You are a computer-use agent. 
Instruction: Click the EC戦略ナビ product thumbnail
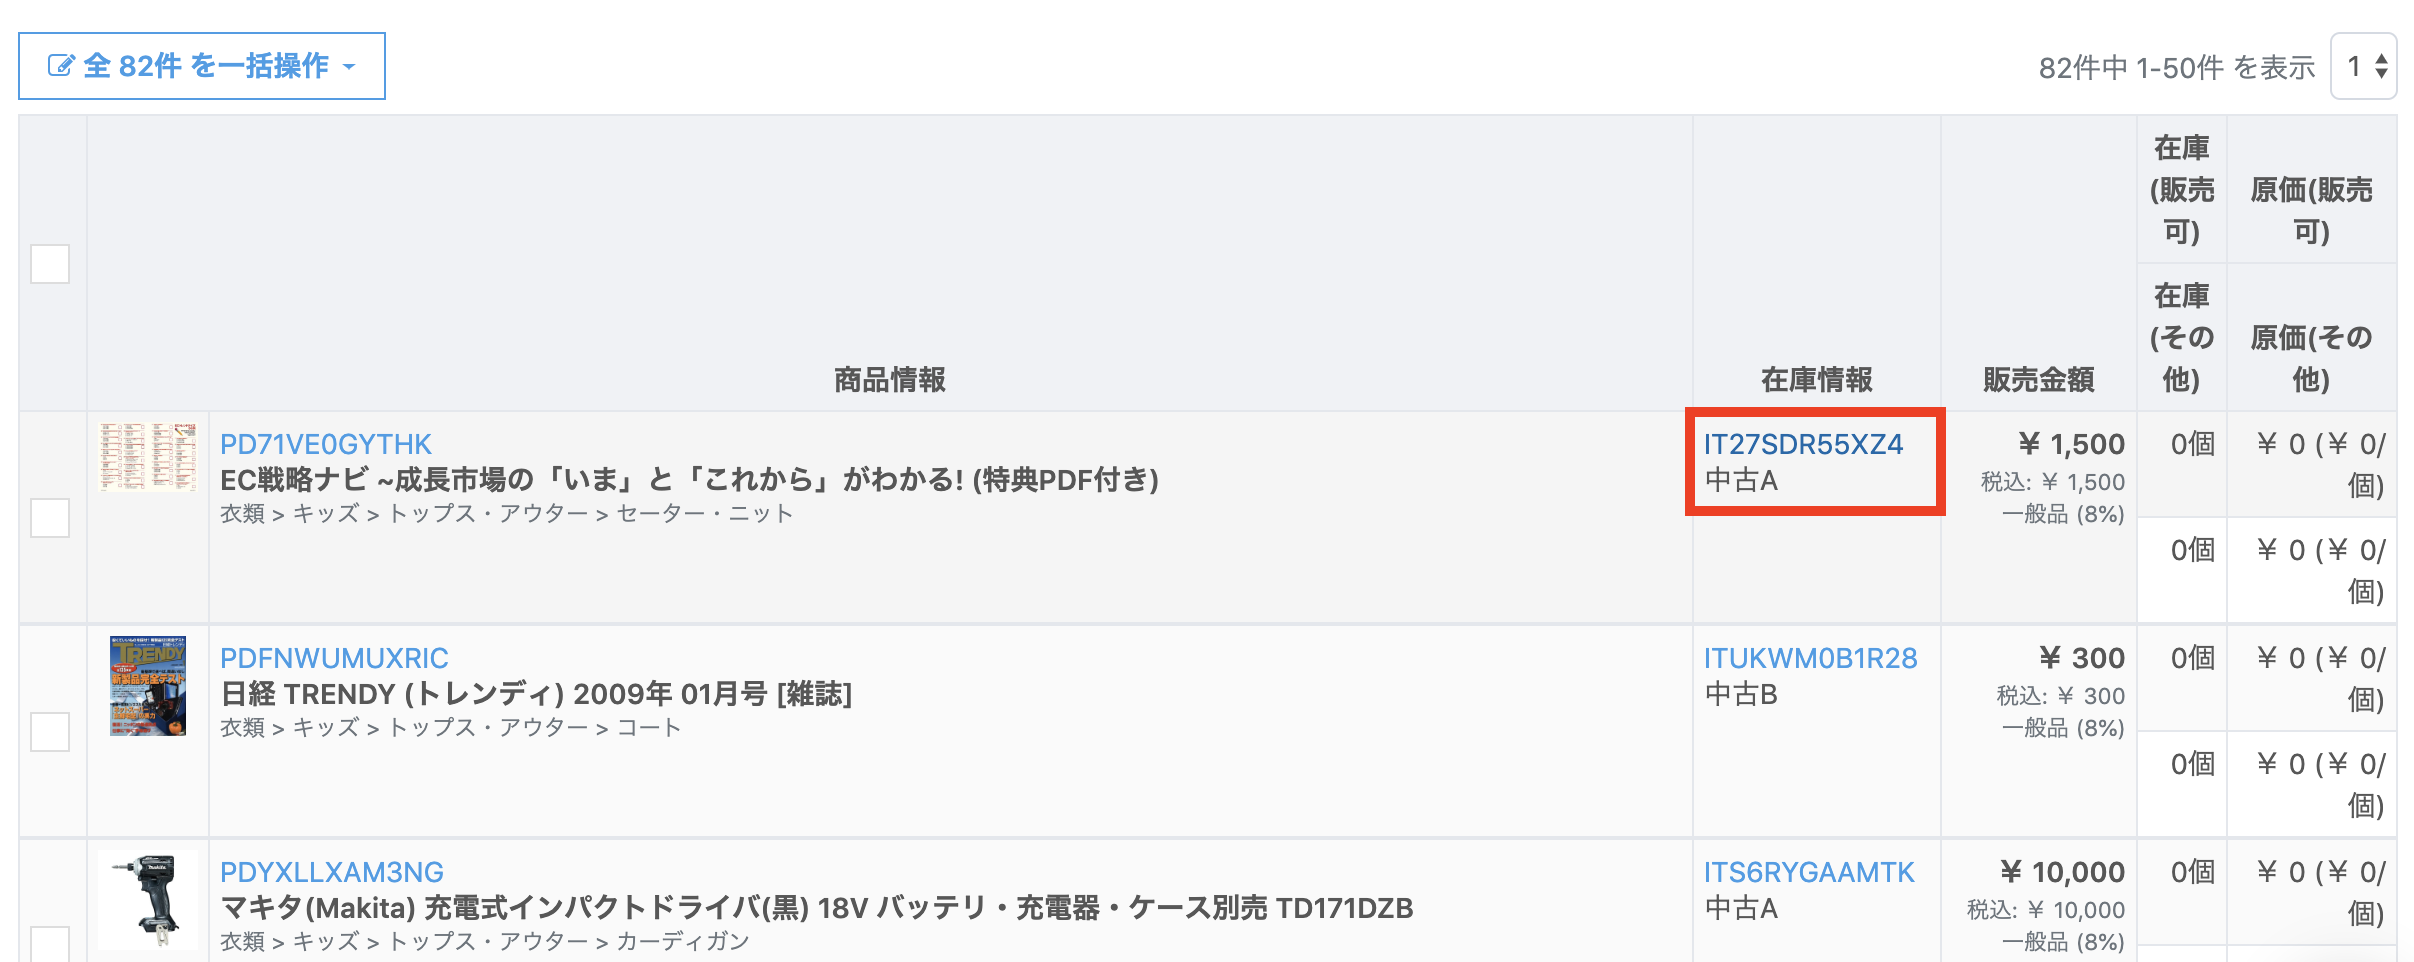[x=148, y=456]
